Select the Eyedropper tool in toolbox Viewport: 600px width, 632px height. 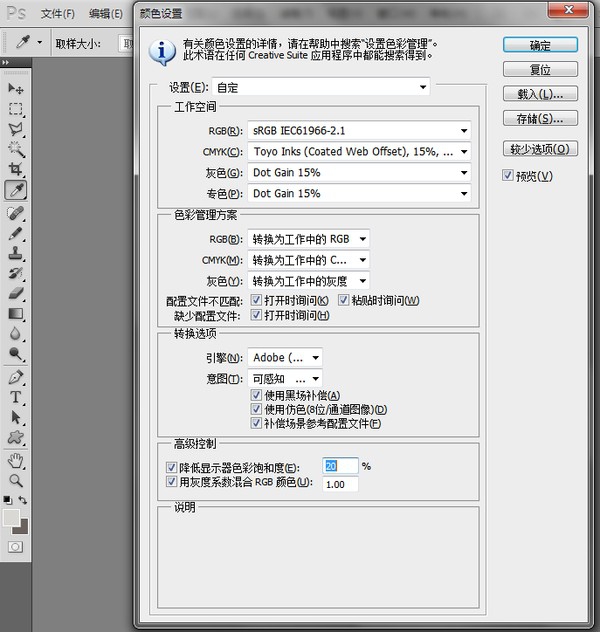tap(16, 190)
